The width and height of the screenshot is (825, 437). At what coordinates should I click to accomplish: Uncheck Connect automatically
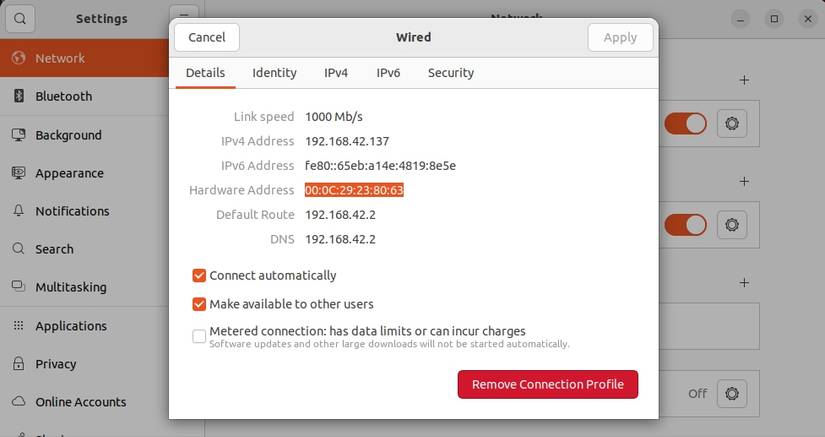click(x=199, y=275)
